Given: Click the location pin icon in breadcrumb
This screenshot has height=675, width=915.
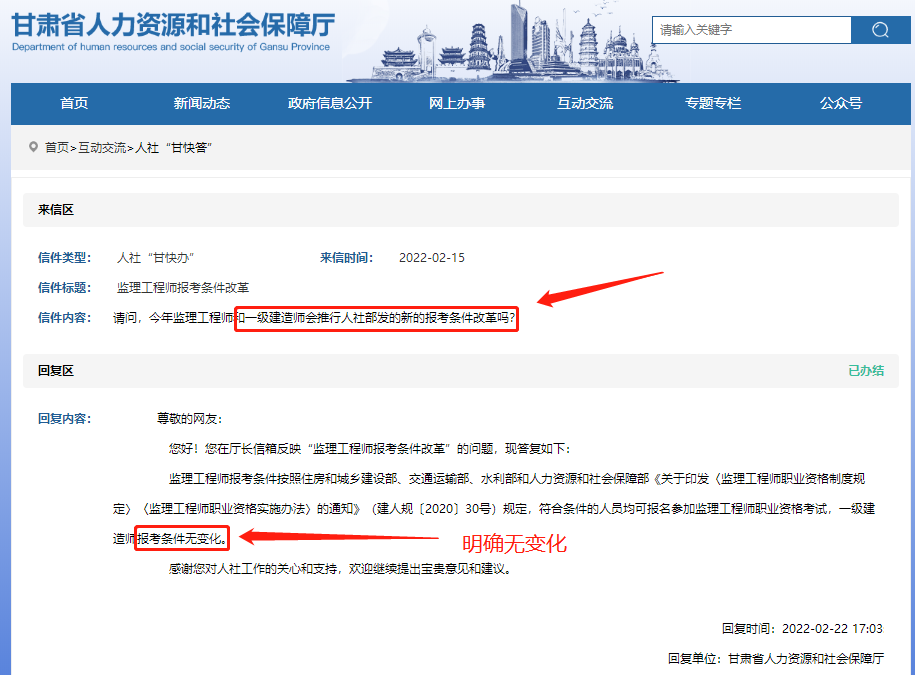Looking at the screenshot, I should pyautogui.click(x=33, y=148).
